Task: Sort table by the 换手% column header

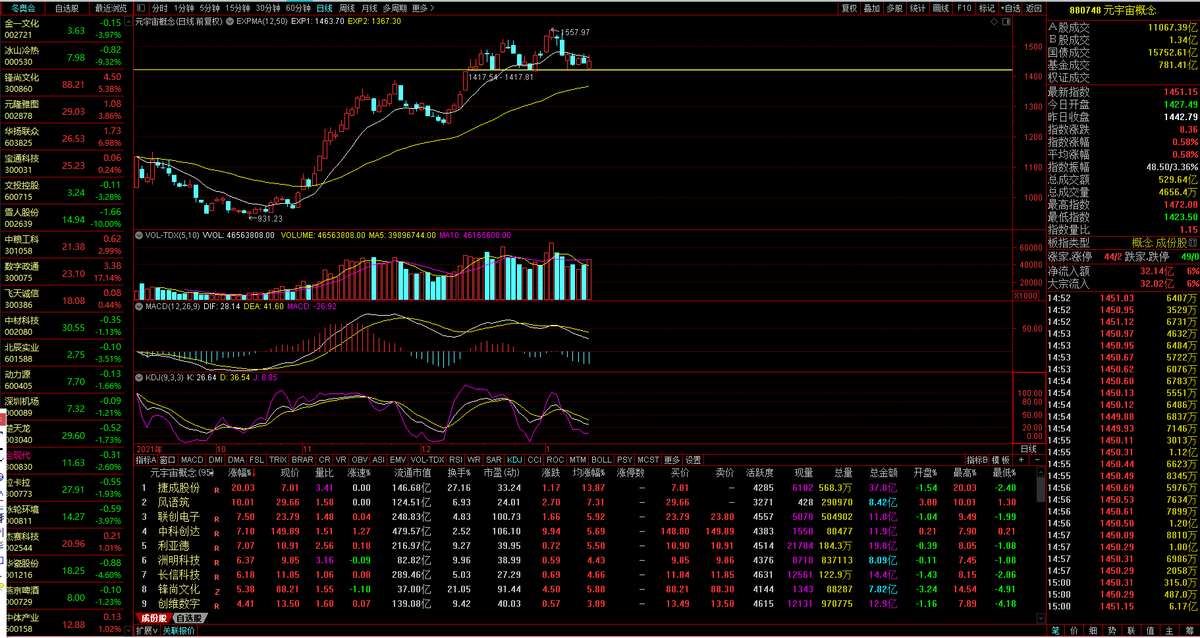Action: [459, 472]
